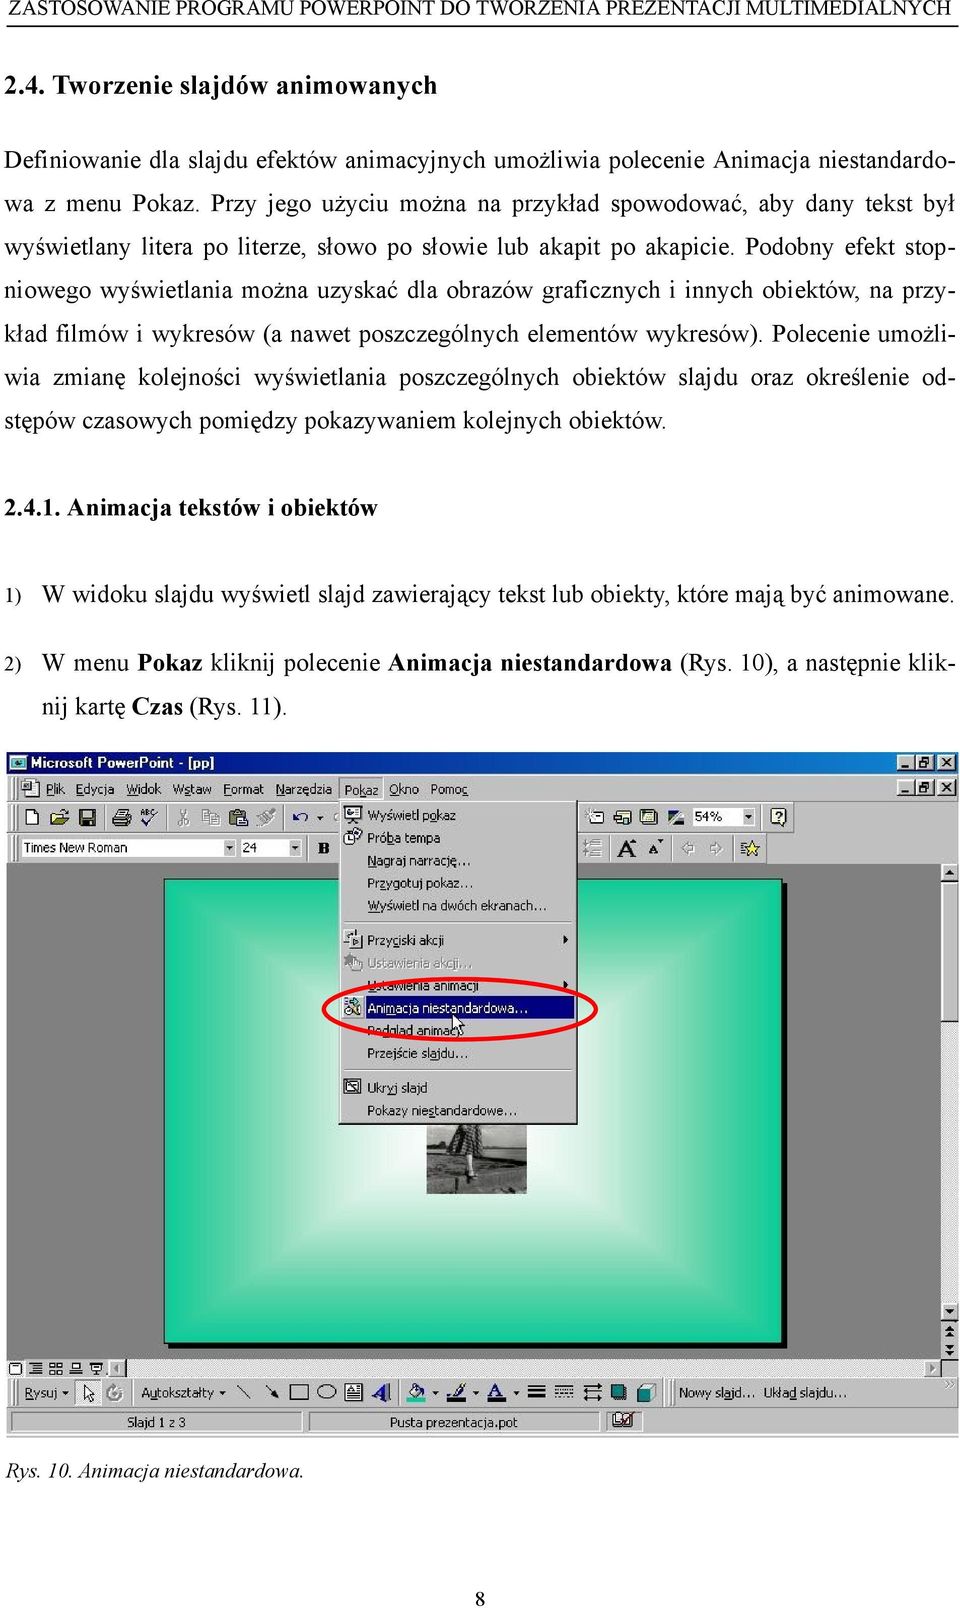
Task: Start Slide Show from view buttons
Action: click(96, 1368)
